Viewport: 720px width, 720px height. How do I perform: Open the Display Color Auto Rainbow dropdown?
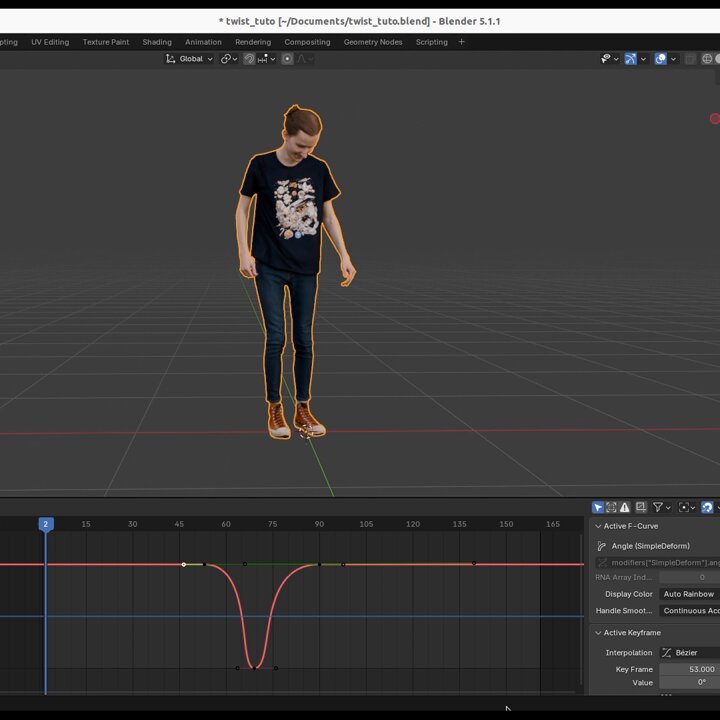(689, 594)
